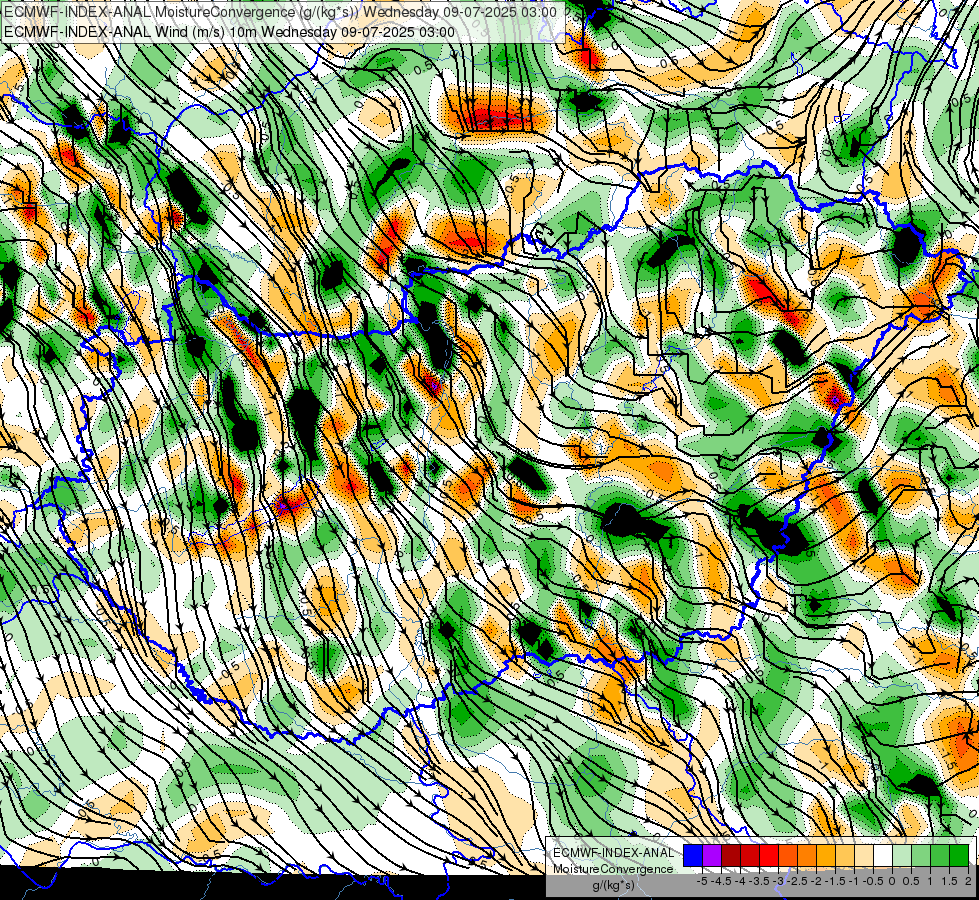Click the MoistureConvergence title line at the top
Screen dimensions: 979x900
[x=280, y=12]
